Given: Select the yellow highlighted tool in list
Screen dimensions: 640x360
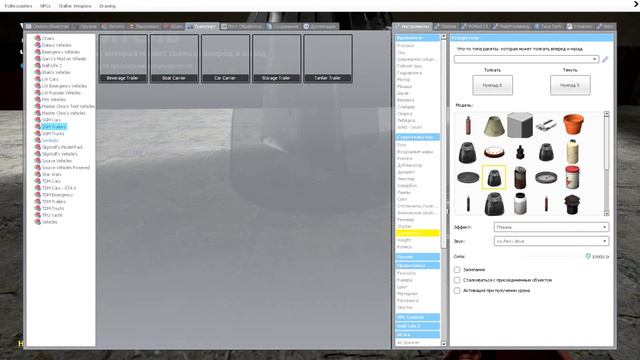Looking at the screenshot, I should click(418, 233).
